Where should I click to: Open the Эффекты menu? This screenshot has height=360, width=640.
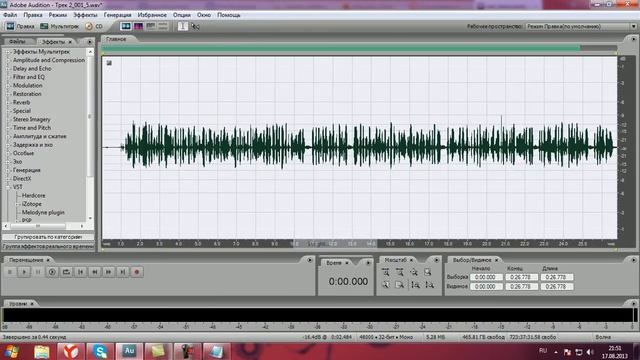coord(85,15)
